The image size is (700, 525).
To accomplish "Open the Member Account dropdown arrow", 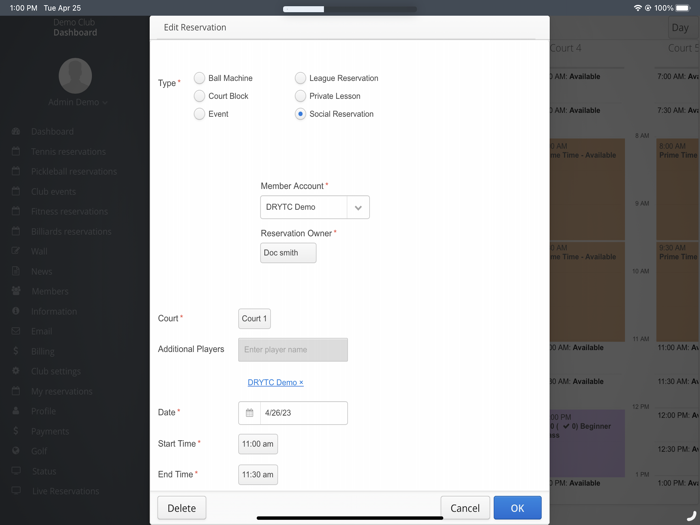I will coord(358,207).
